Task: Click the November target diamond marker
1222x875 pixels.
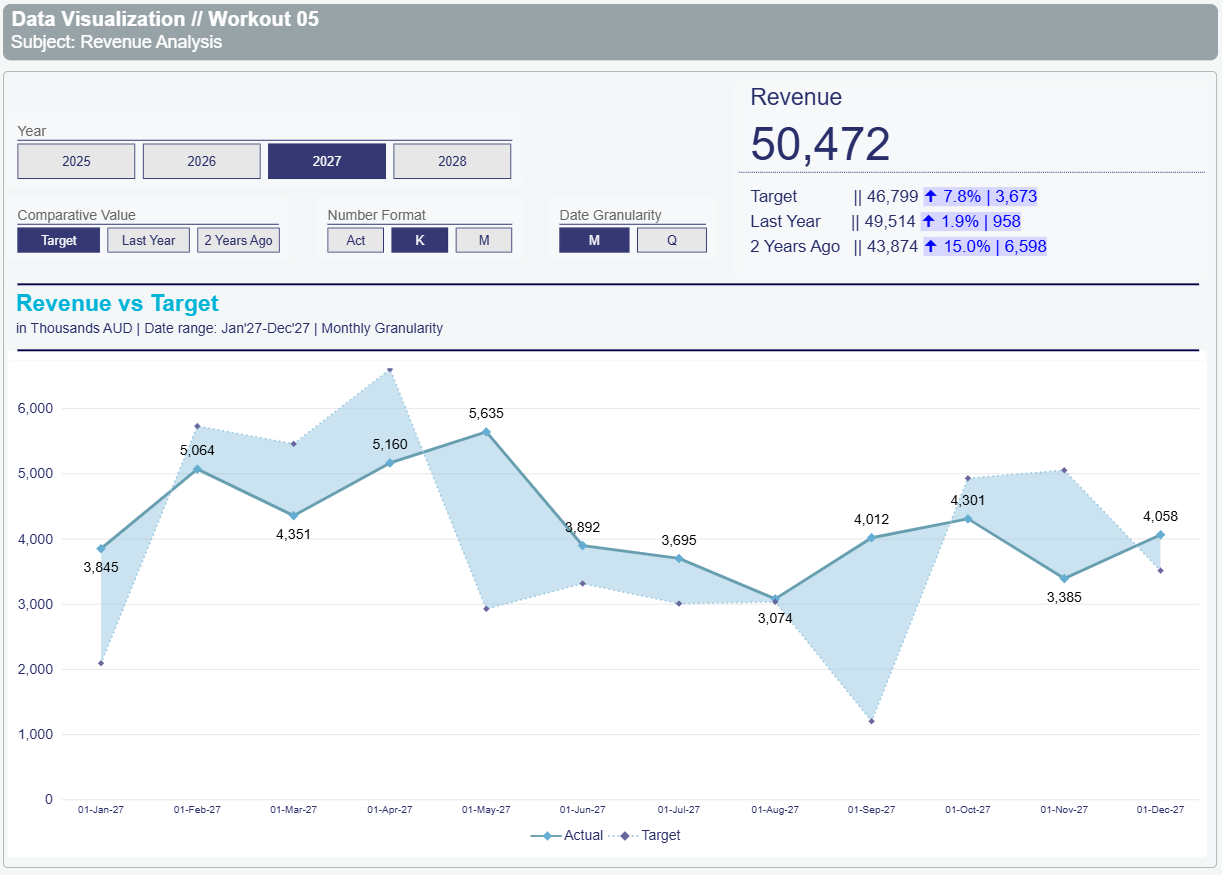Action: pos(1064,470)
